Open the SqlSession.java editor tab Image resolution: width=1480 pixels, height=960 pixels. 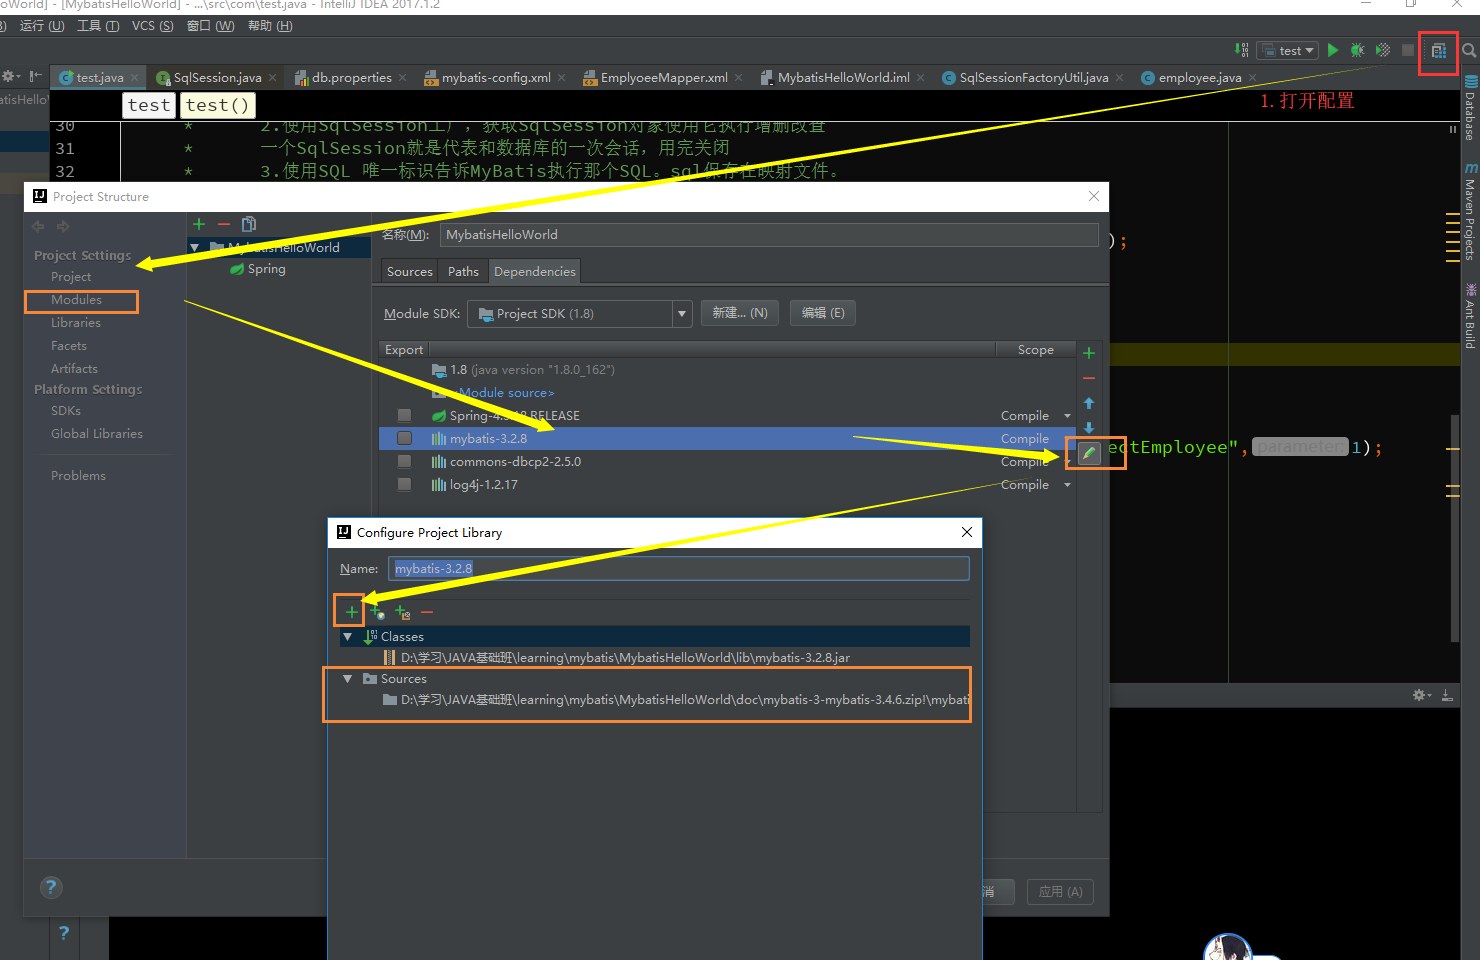click(x=217, y=77)
